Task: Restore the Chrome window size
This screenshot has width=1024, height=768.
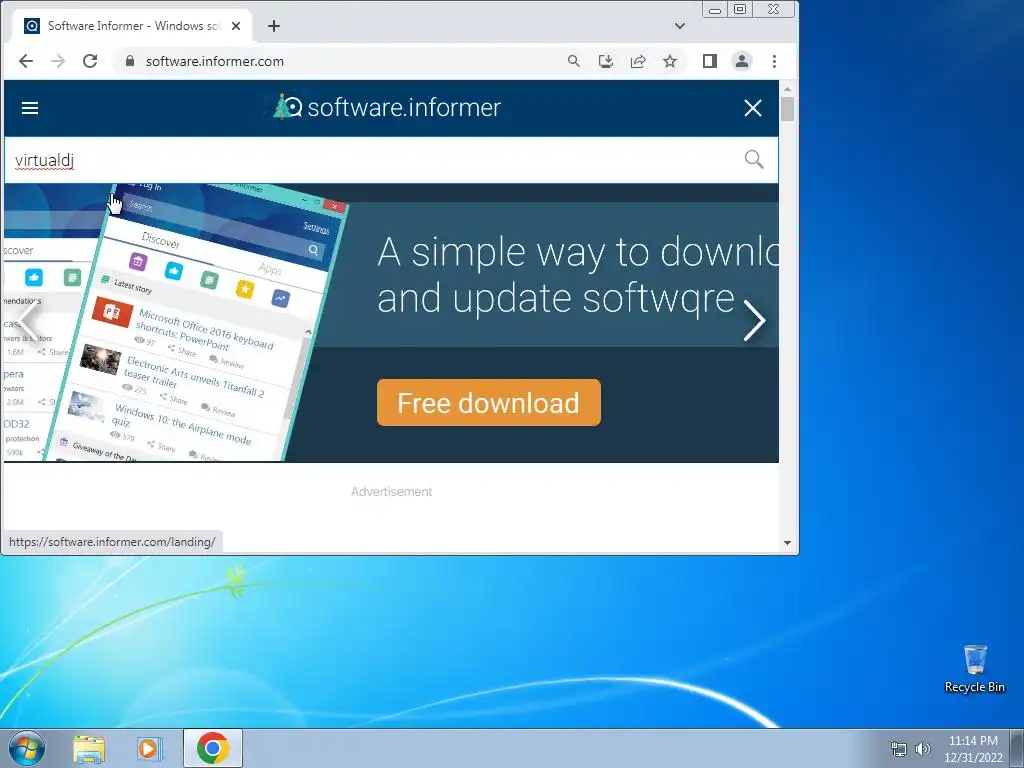Action: 740,9
